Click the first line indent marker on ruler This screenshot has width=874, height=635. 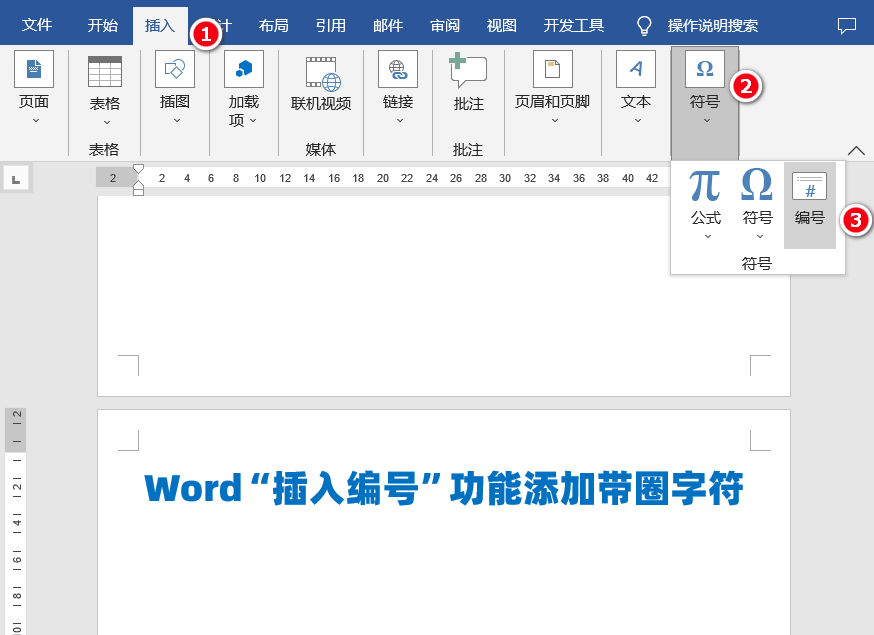coord(139,169)
